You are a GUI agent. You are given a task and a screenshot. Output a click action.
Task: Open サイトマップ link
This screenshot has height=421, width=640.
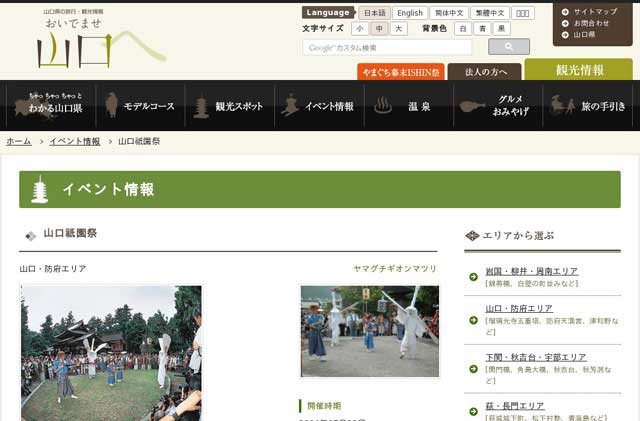pos(595,12)
